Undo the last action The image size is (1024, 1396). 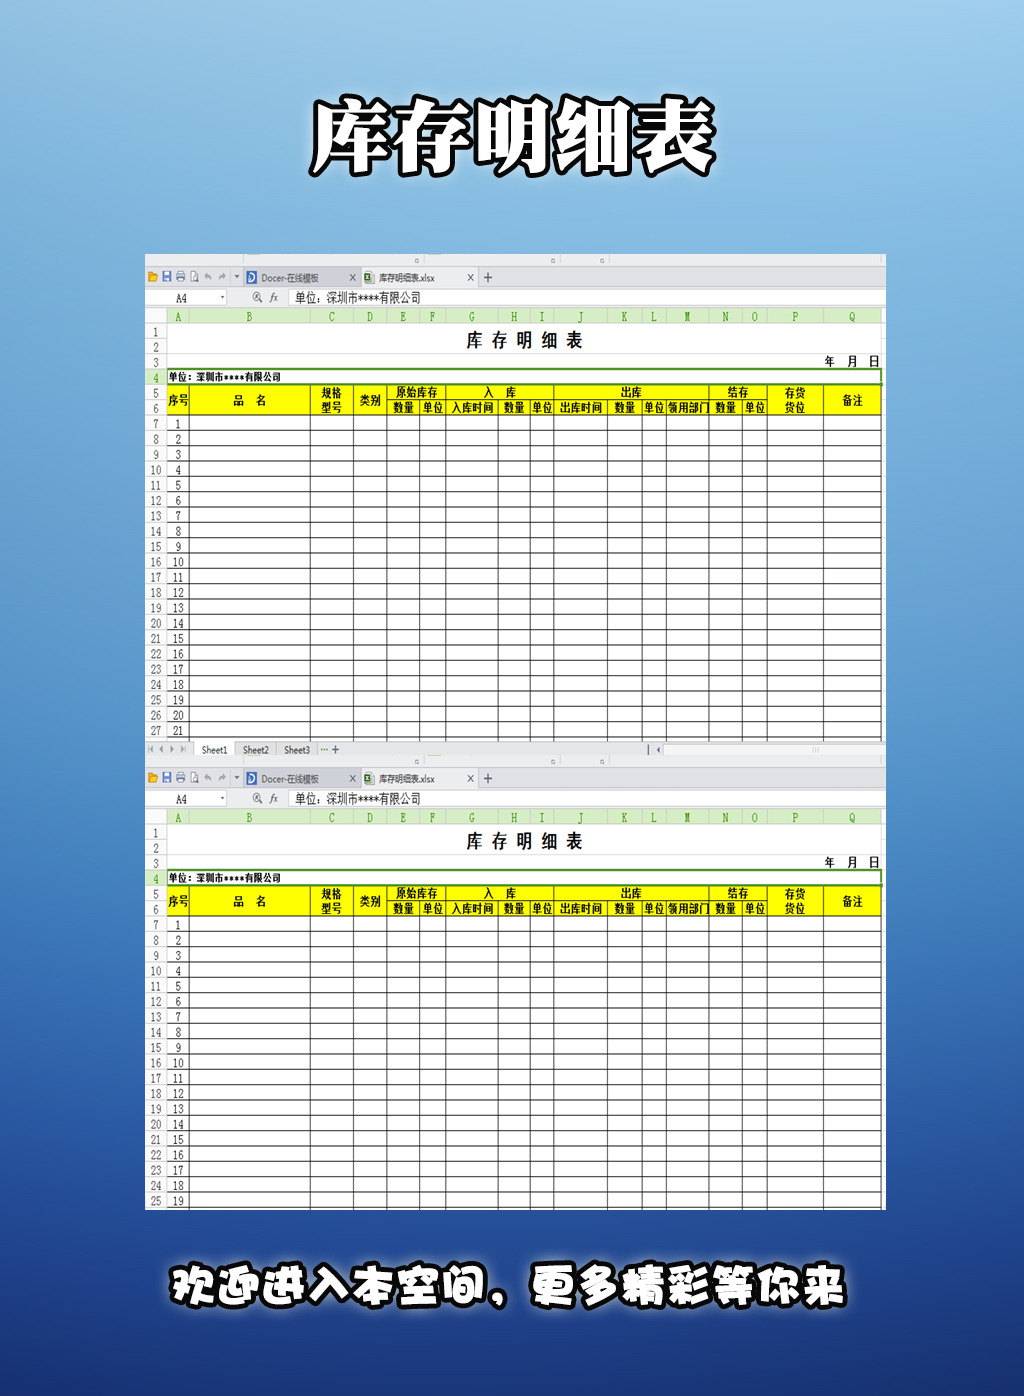(207, 278)
